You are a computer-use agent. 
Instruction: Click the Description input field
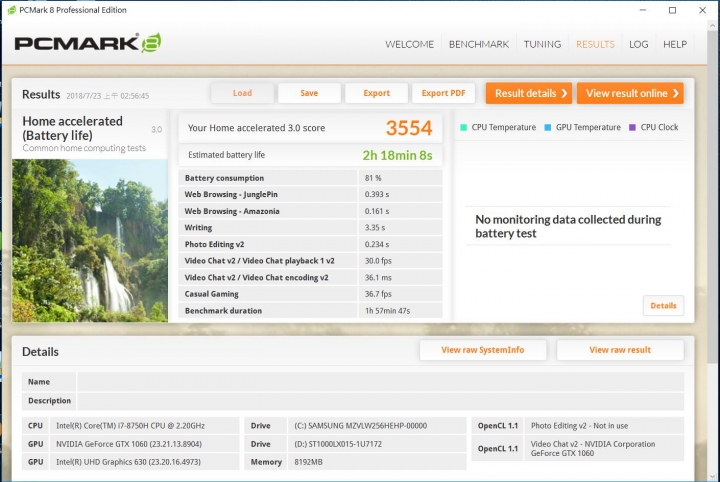point(381,401)
